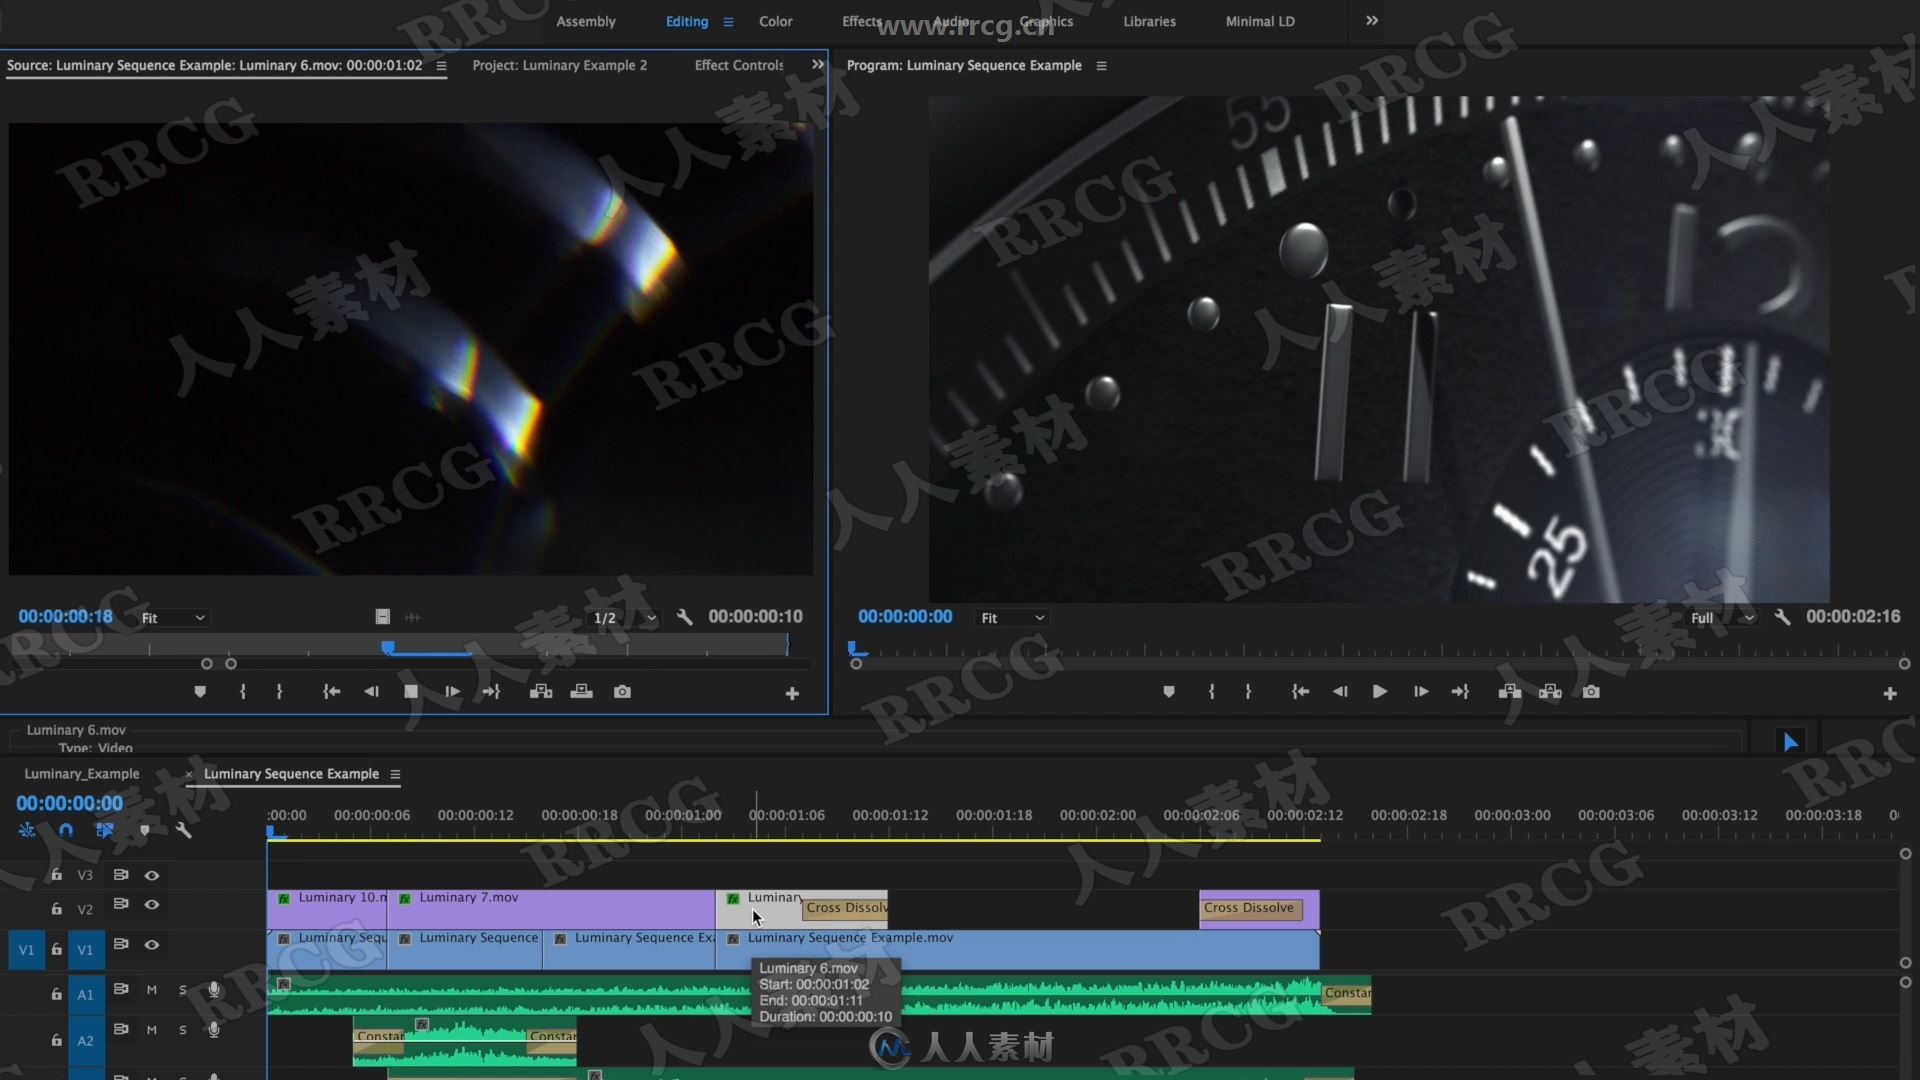1920x1080 pixels.
Task: Toggle Linked Selection in timeline
Action: click(104, 830)
